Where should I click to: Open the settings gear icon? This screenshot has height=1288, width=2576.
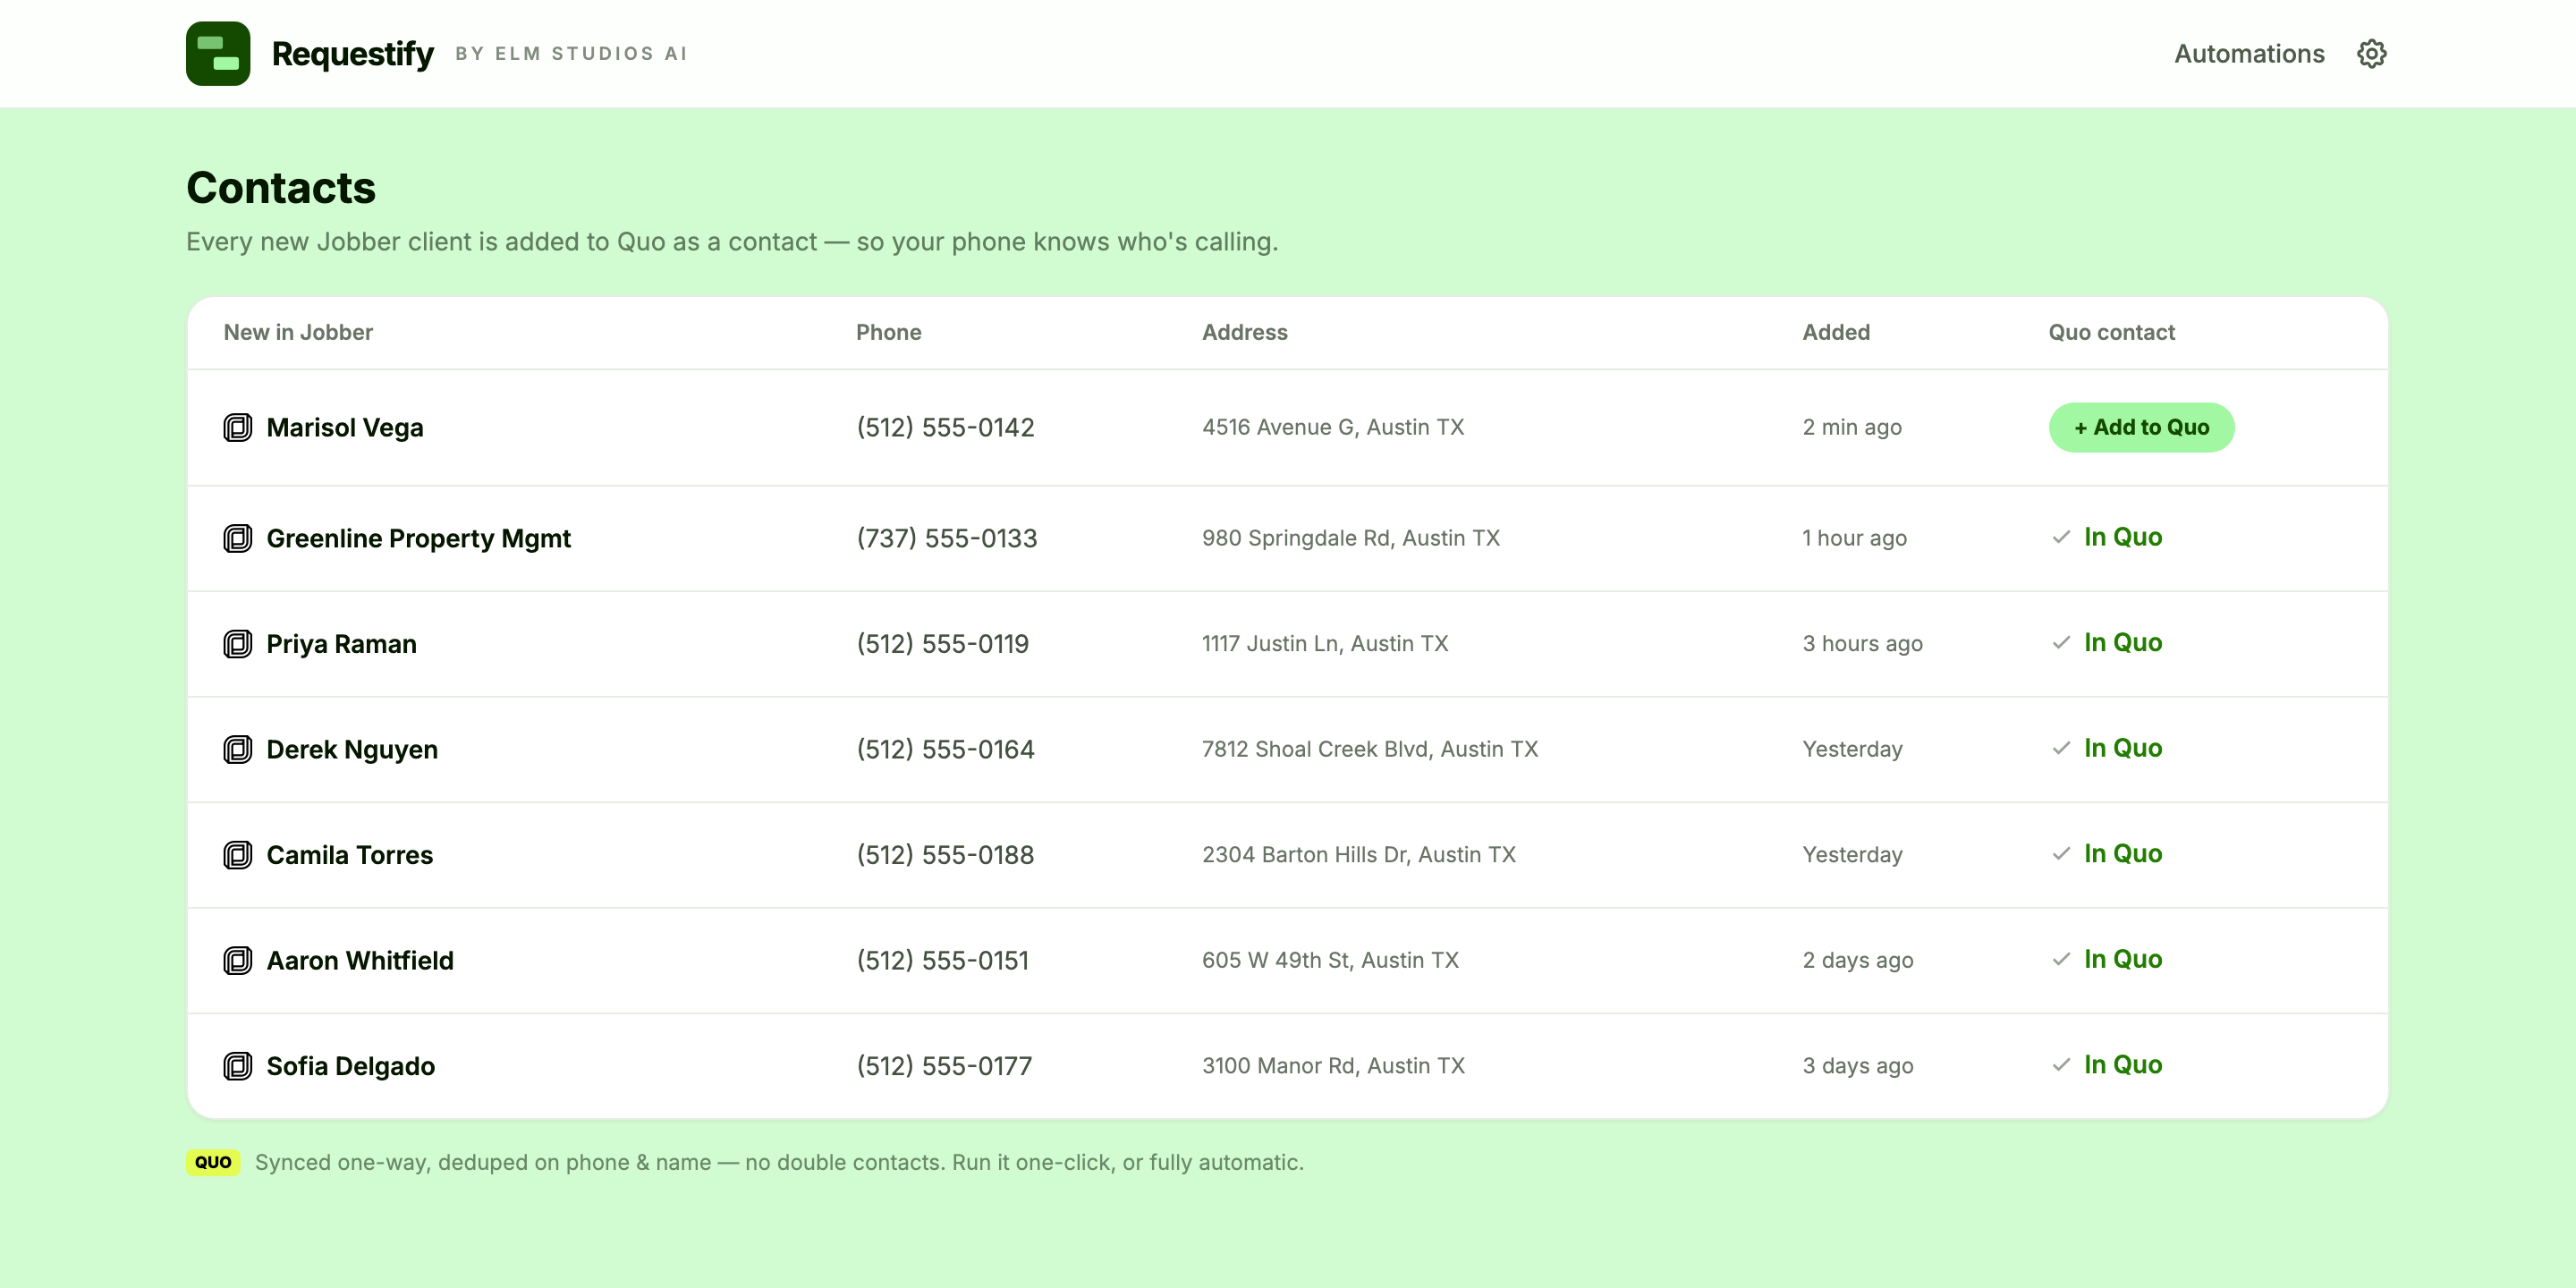coord(2371,53)
